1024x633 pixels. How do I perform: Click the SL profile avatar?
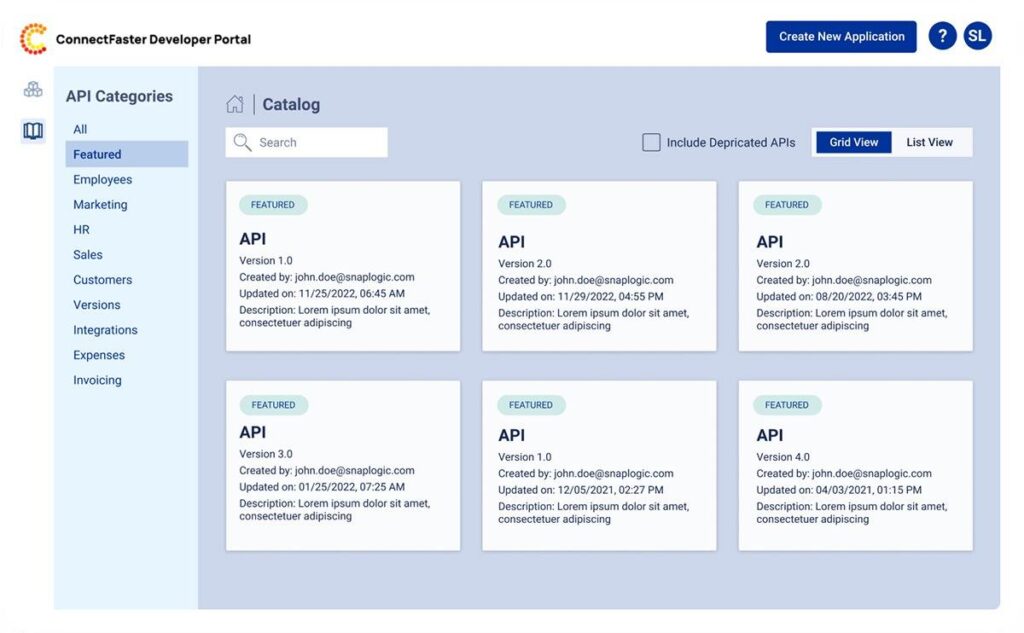pos(977,35)
